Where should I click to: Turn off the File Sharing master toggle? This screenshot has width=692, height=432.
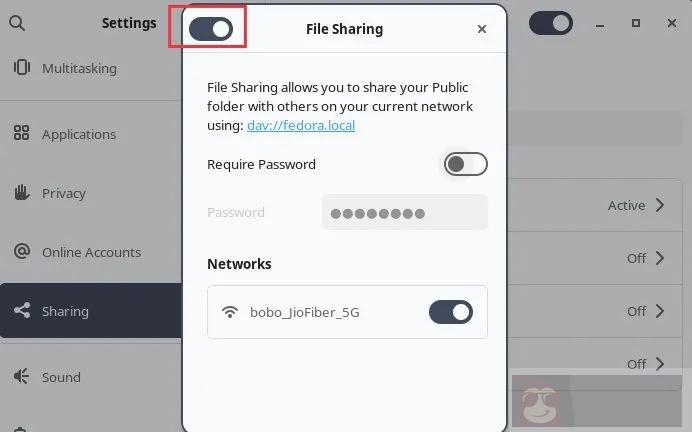coord(211,29)
